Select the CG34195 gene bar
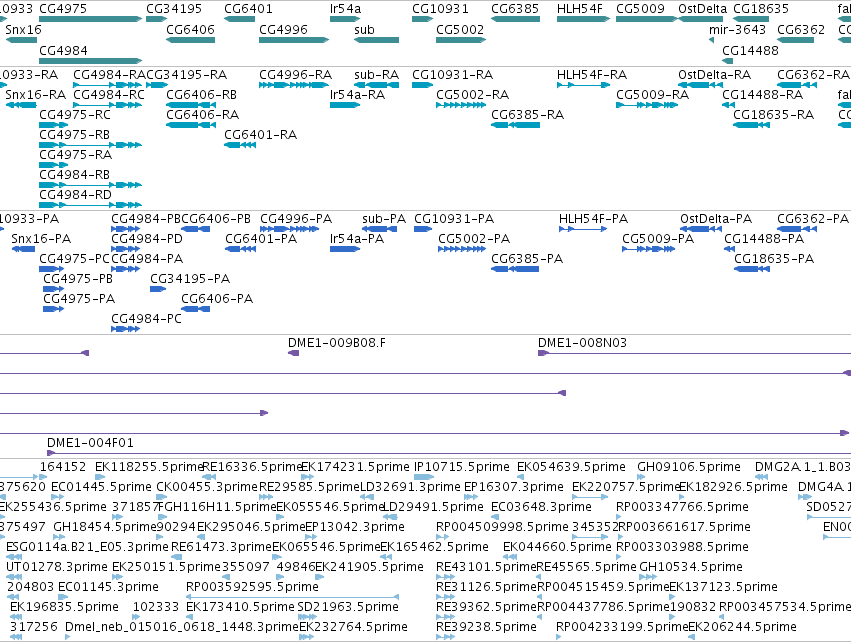Viewport: 851px width, 642px height. click(157, 19)
